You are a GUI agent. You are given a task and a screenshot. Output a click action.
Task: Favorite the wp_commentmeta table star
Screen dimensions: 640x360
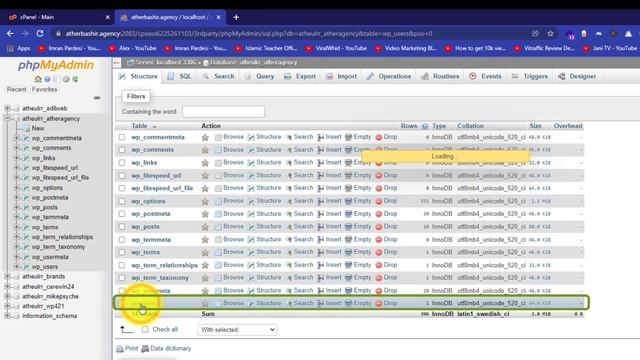click(205, 138)
